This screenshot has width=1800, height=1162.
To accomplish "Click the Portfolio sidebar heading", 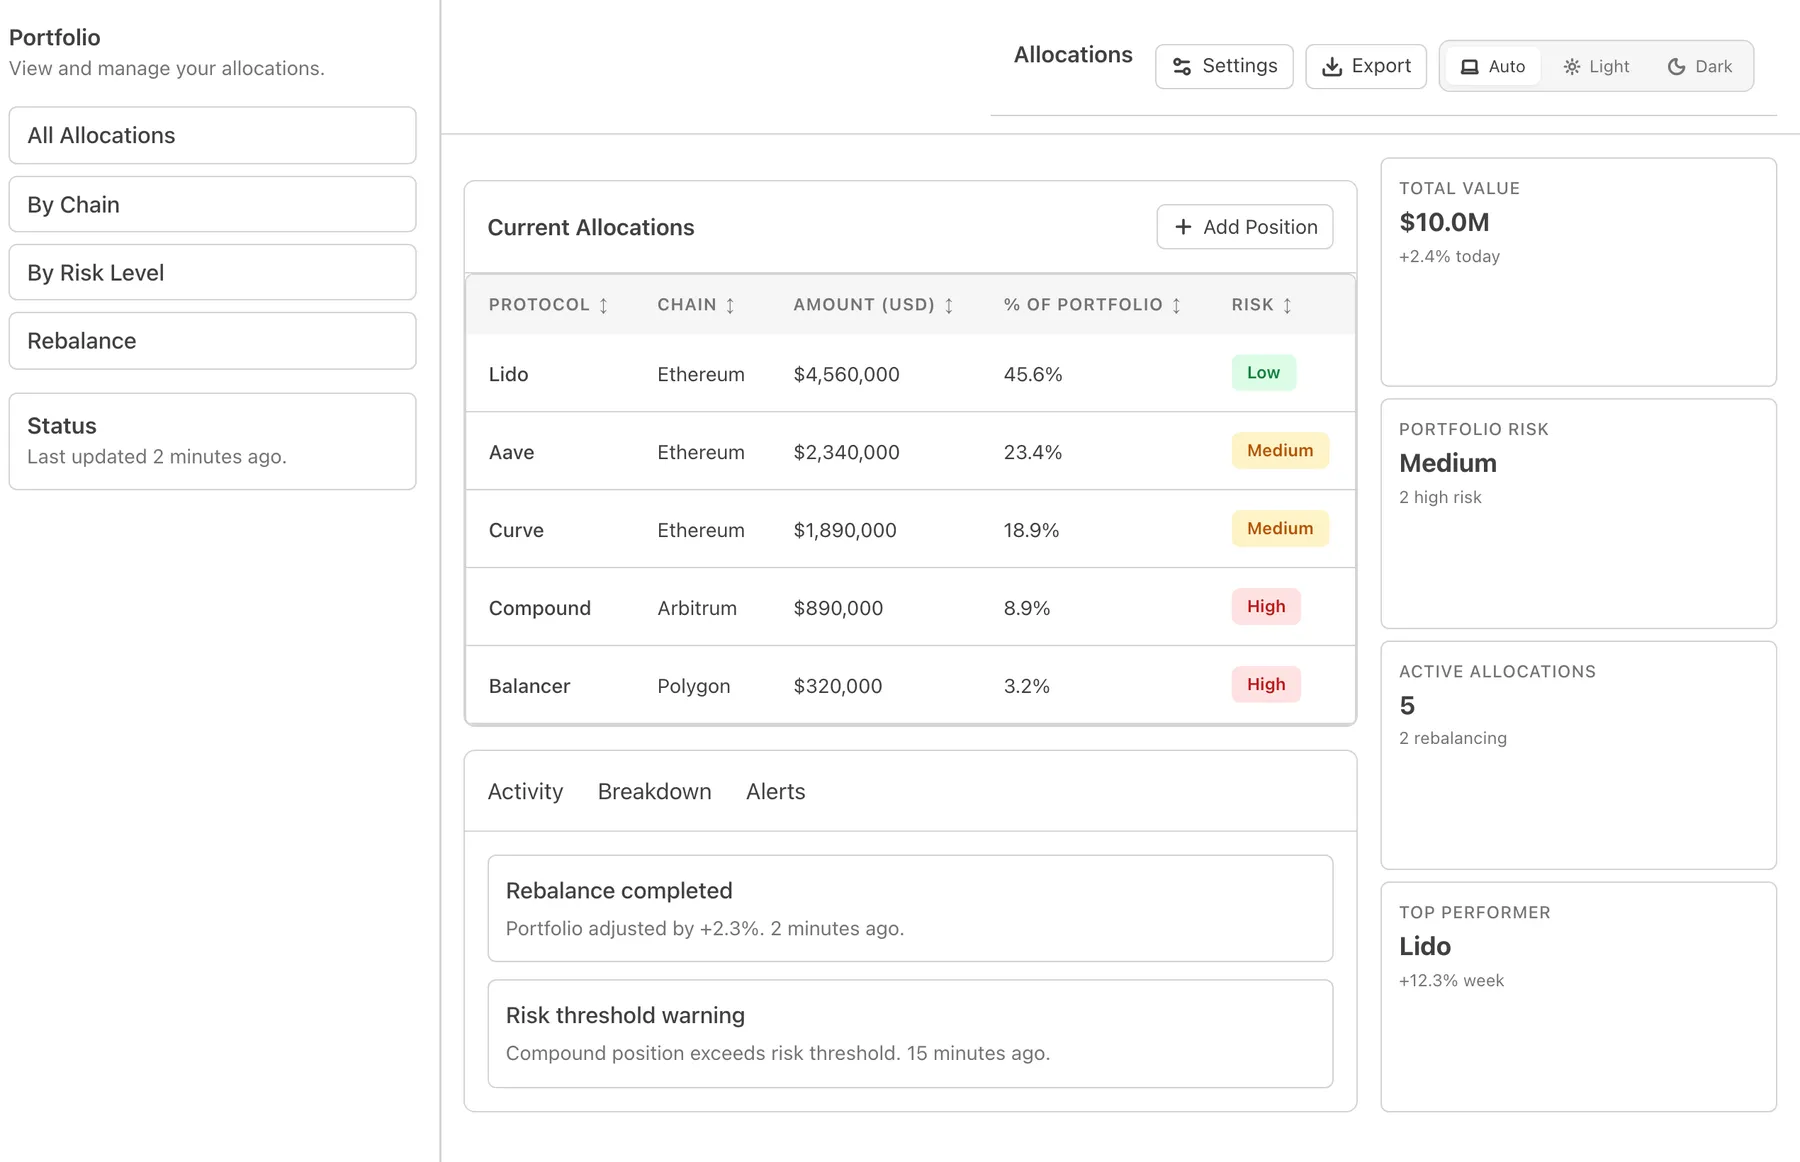I will tap(55, 37).
